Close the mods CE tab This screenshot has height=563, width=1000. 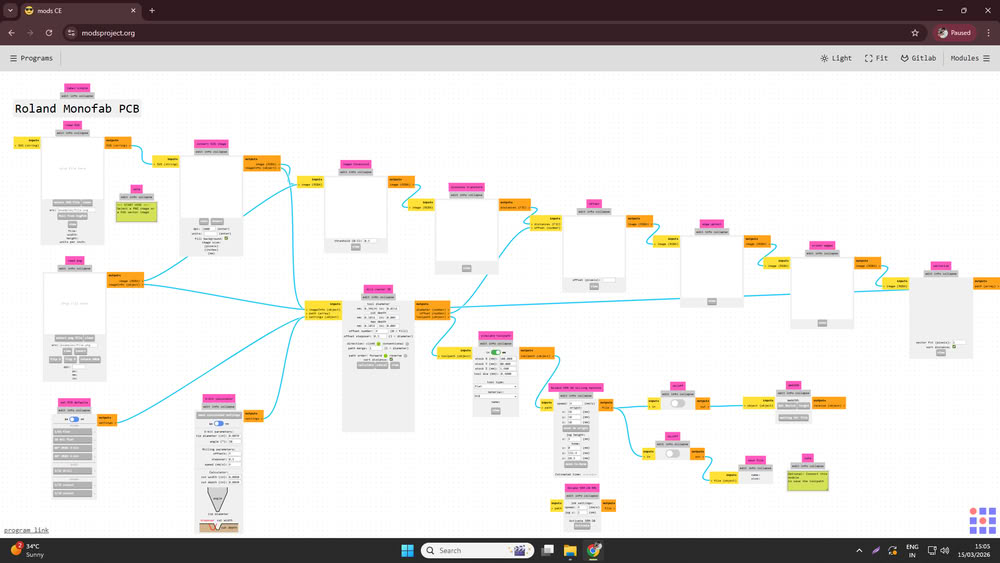133,11
